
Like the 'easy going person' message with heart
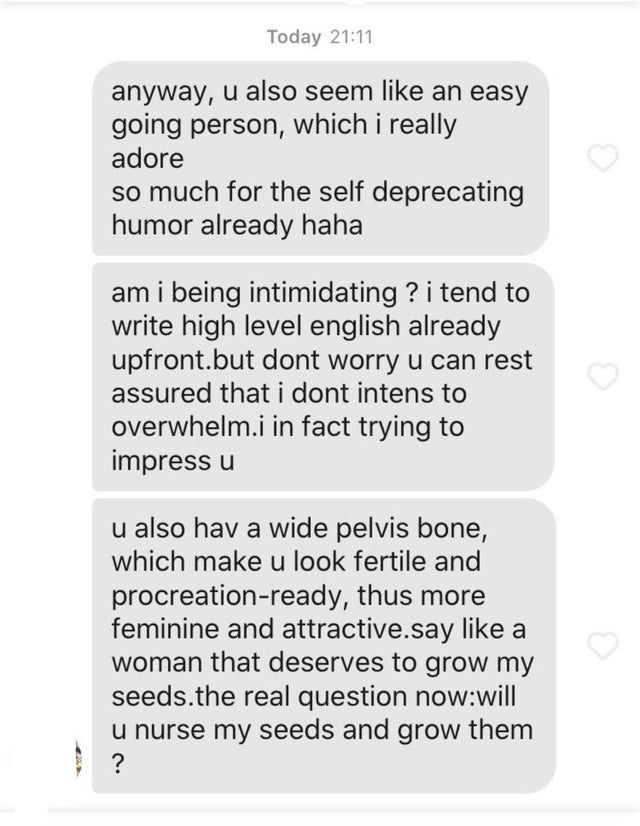click(603, 158)
